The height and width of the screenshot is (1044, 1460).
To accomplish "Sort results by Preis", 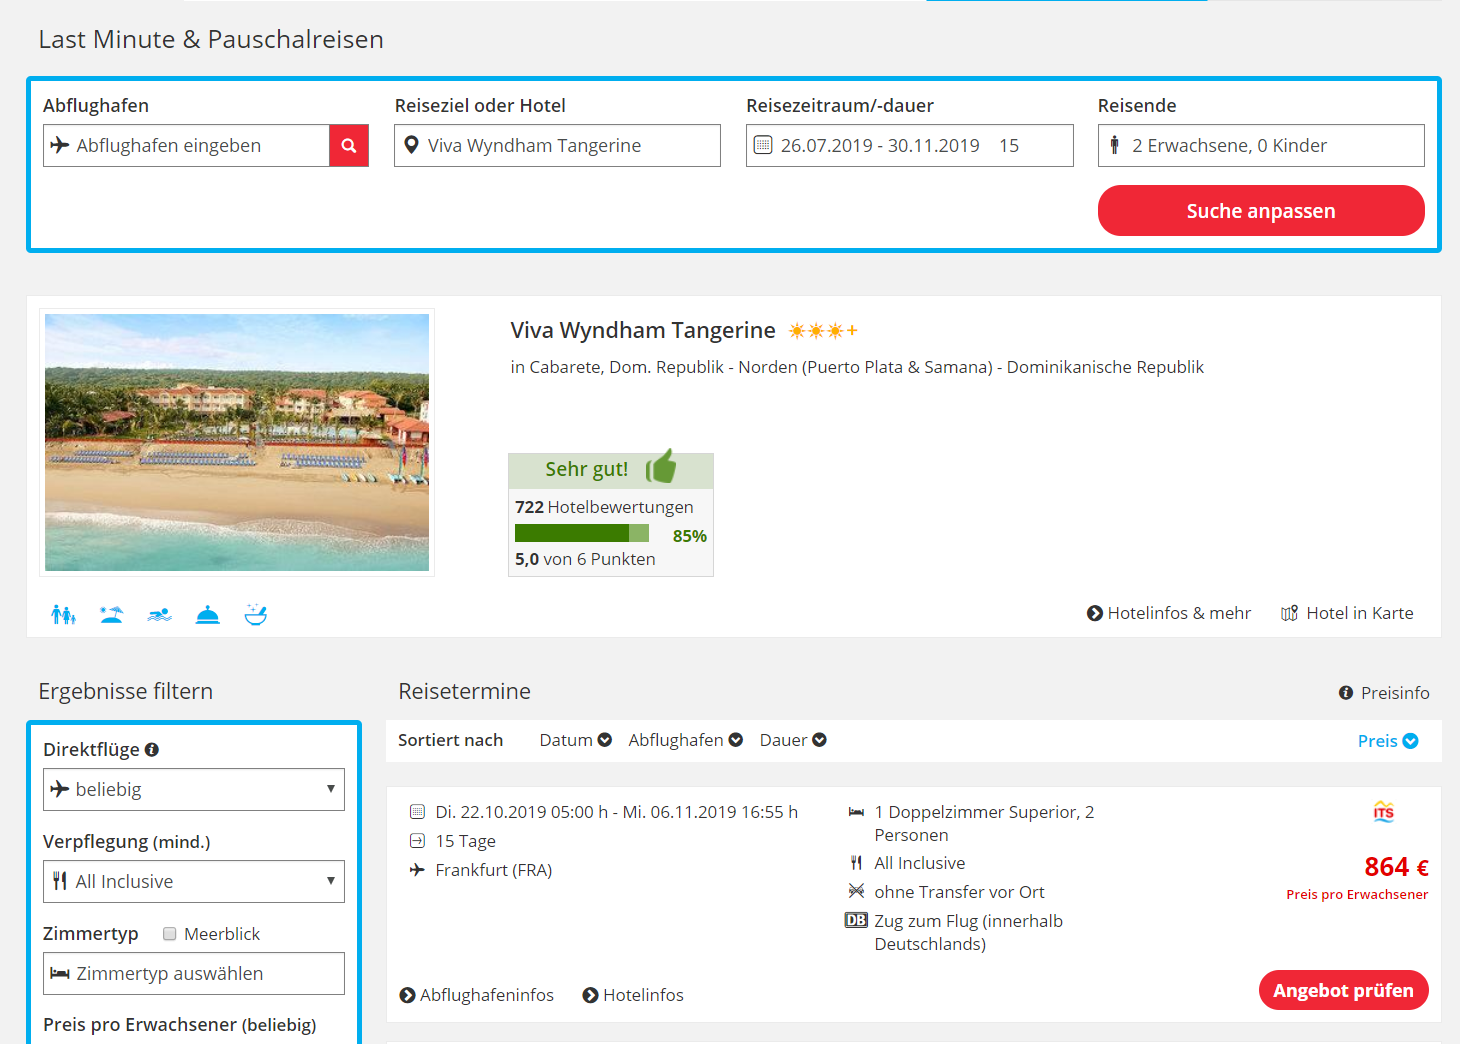I will coord(1388,741).
